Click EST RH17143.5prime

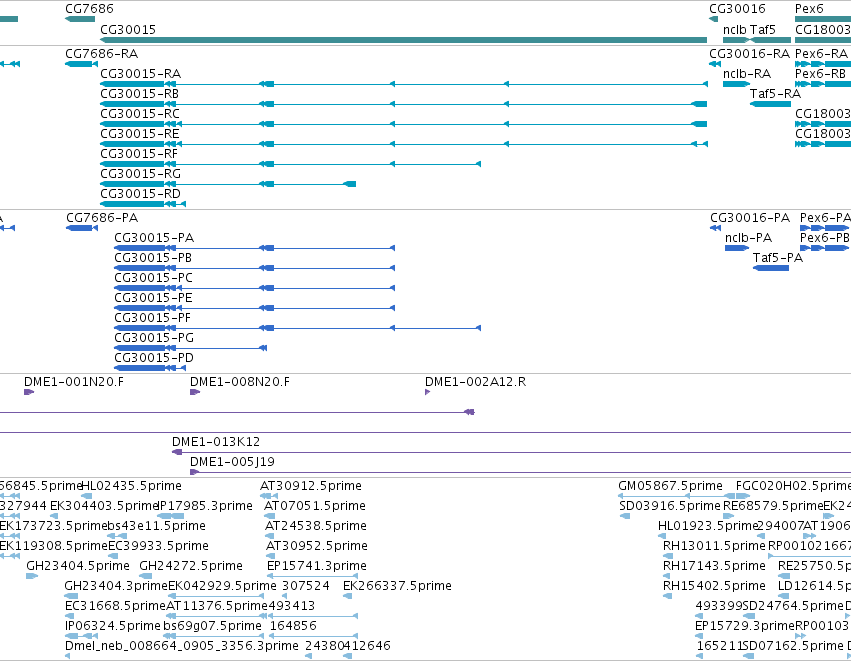[714, 567]
